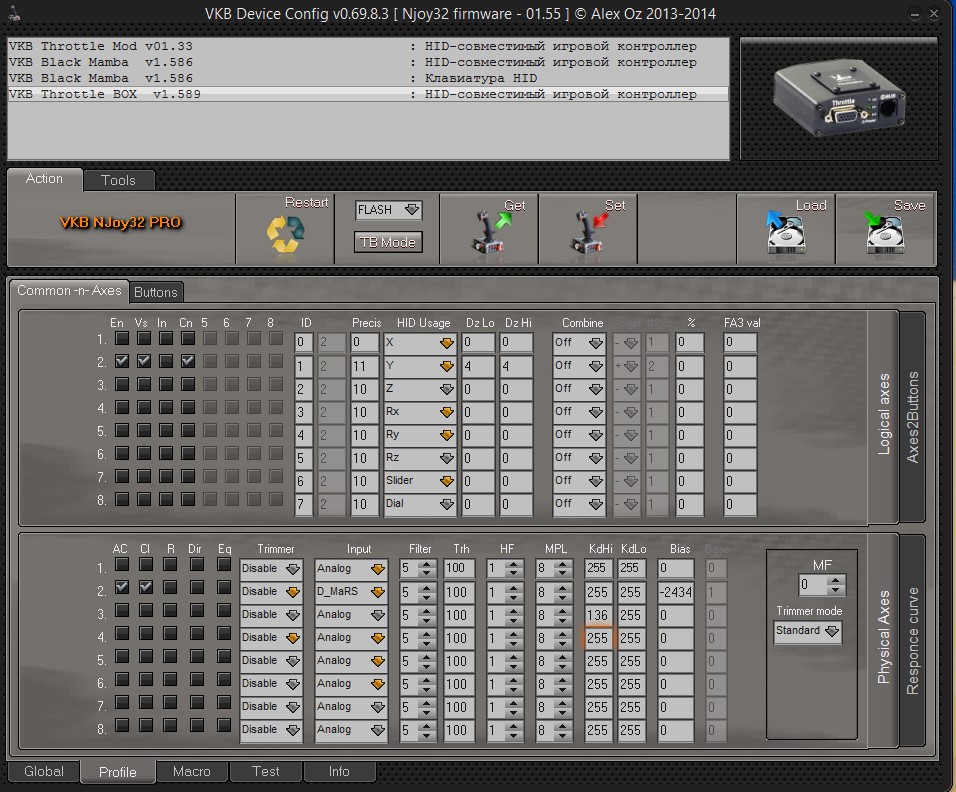Viewport: 956px width, 792px height.
Task: Click the Save hard drive icon
Action: pos(884,232)
